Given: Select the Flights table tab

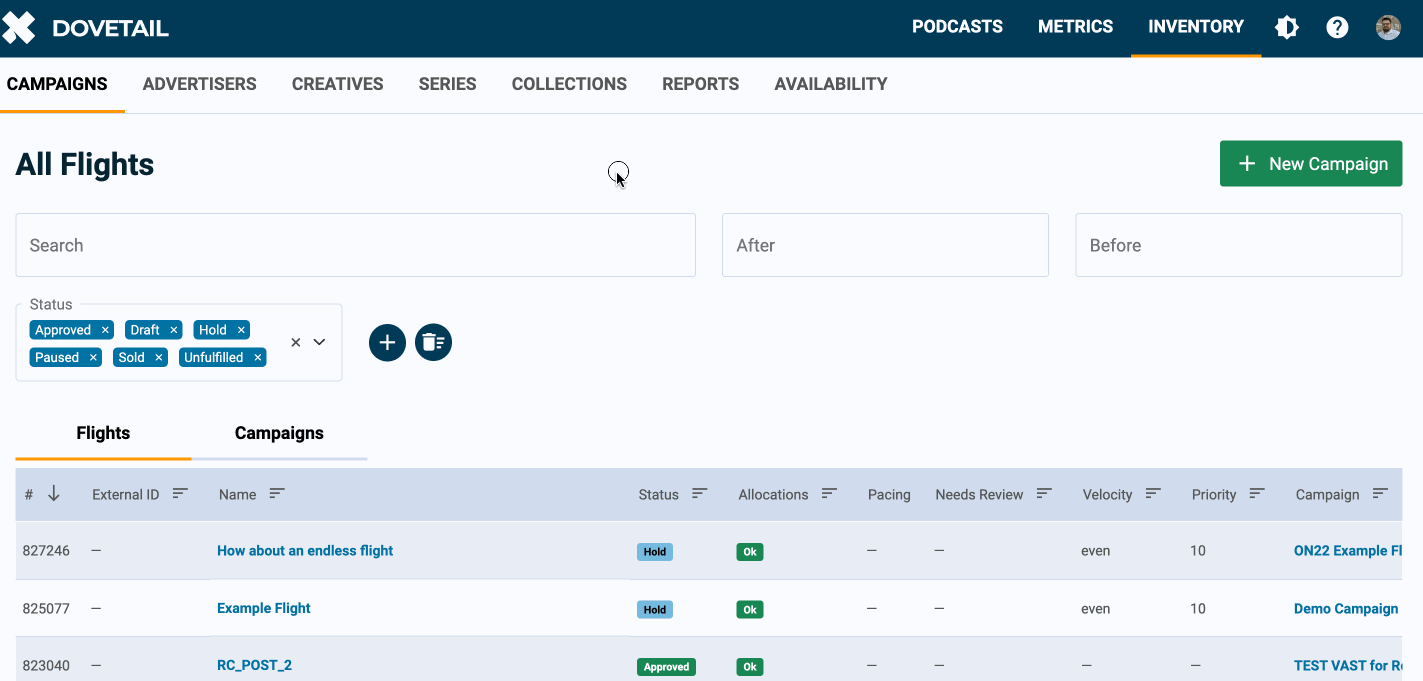Looking at the screenshot, I should pos(103,433).
